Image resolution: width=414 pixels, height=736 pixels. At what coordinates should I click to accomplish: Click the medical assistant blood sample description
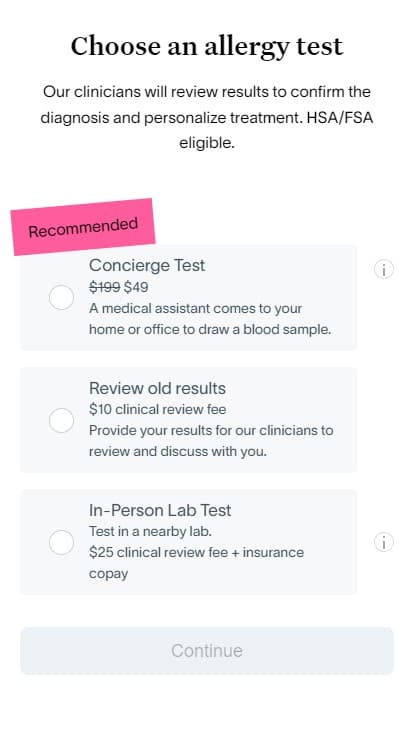210,319
